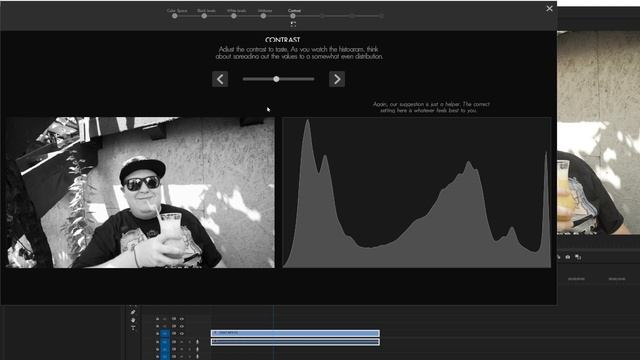Toggle eye visibility on topmost video track
The width and height of the screenshot is (640, 360).
click(182, 319)
